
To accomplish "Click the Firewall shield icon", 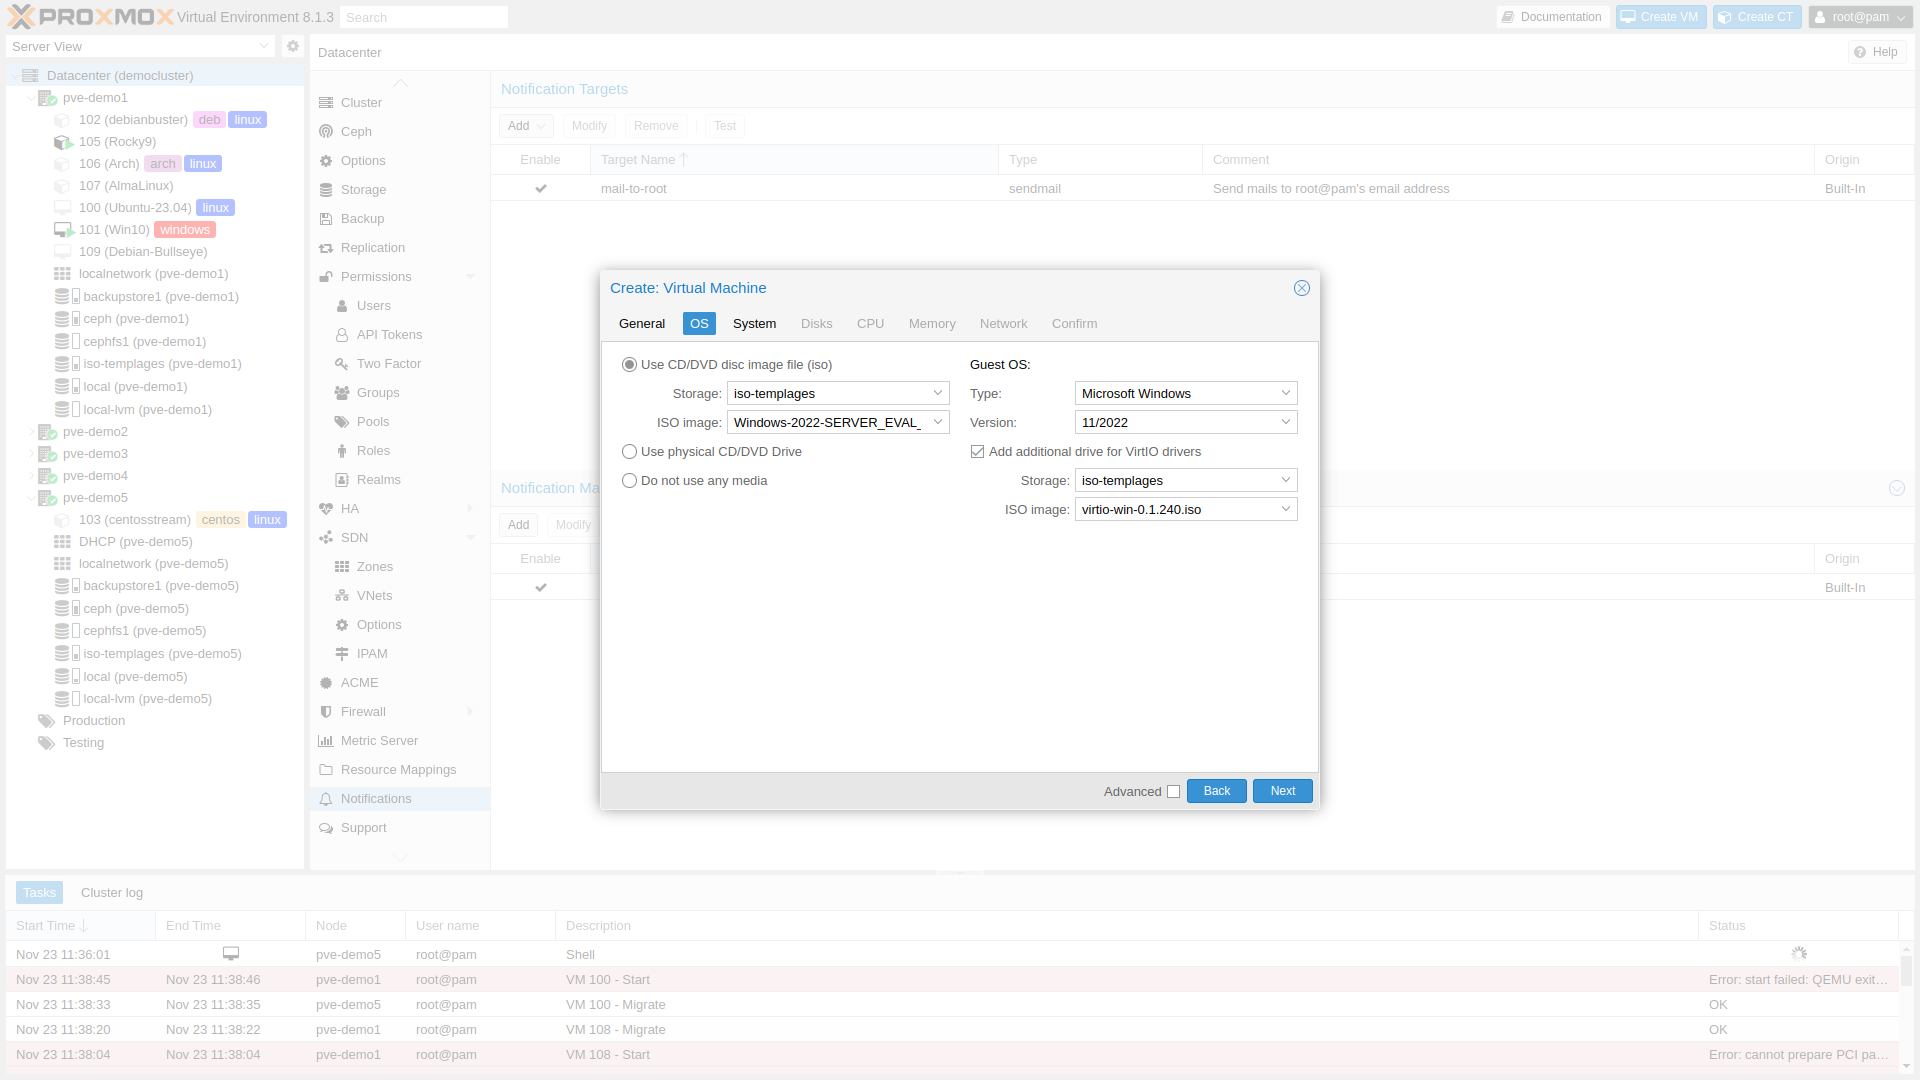I will tap(326, 712).
